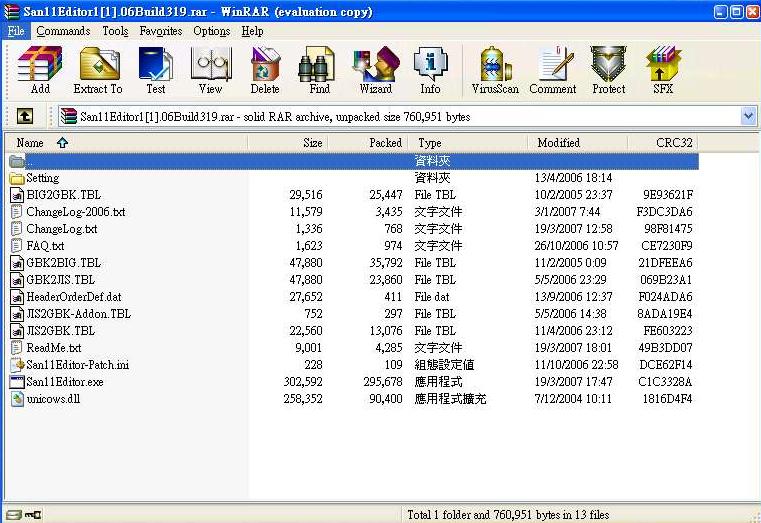Open the Help menu
The height and width of the screenshot is (523, 761).
point(252,31)
